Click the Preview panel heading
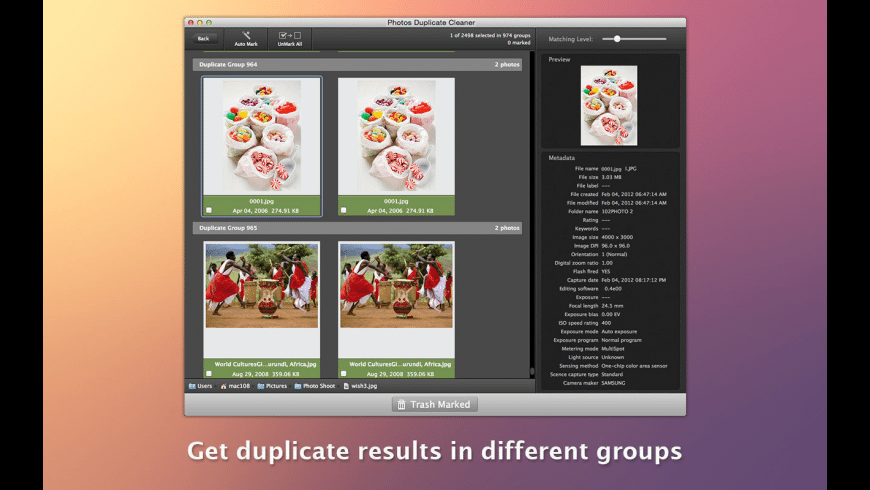Viewport: 870px width, 490px height. 559,59
